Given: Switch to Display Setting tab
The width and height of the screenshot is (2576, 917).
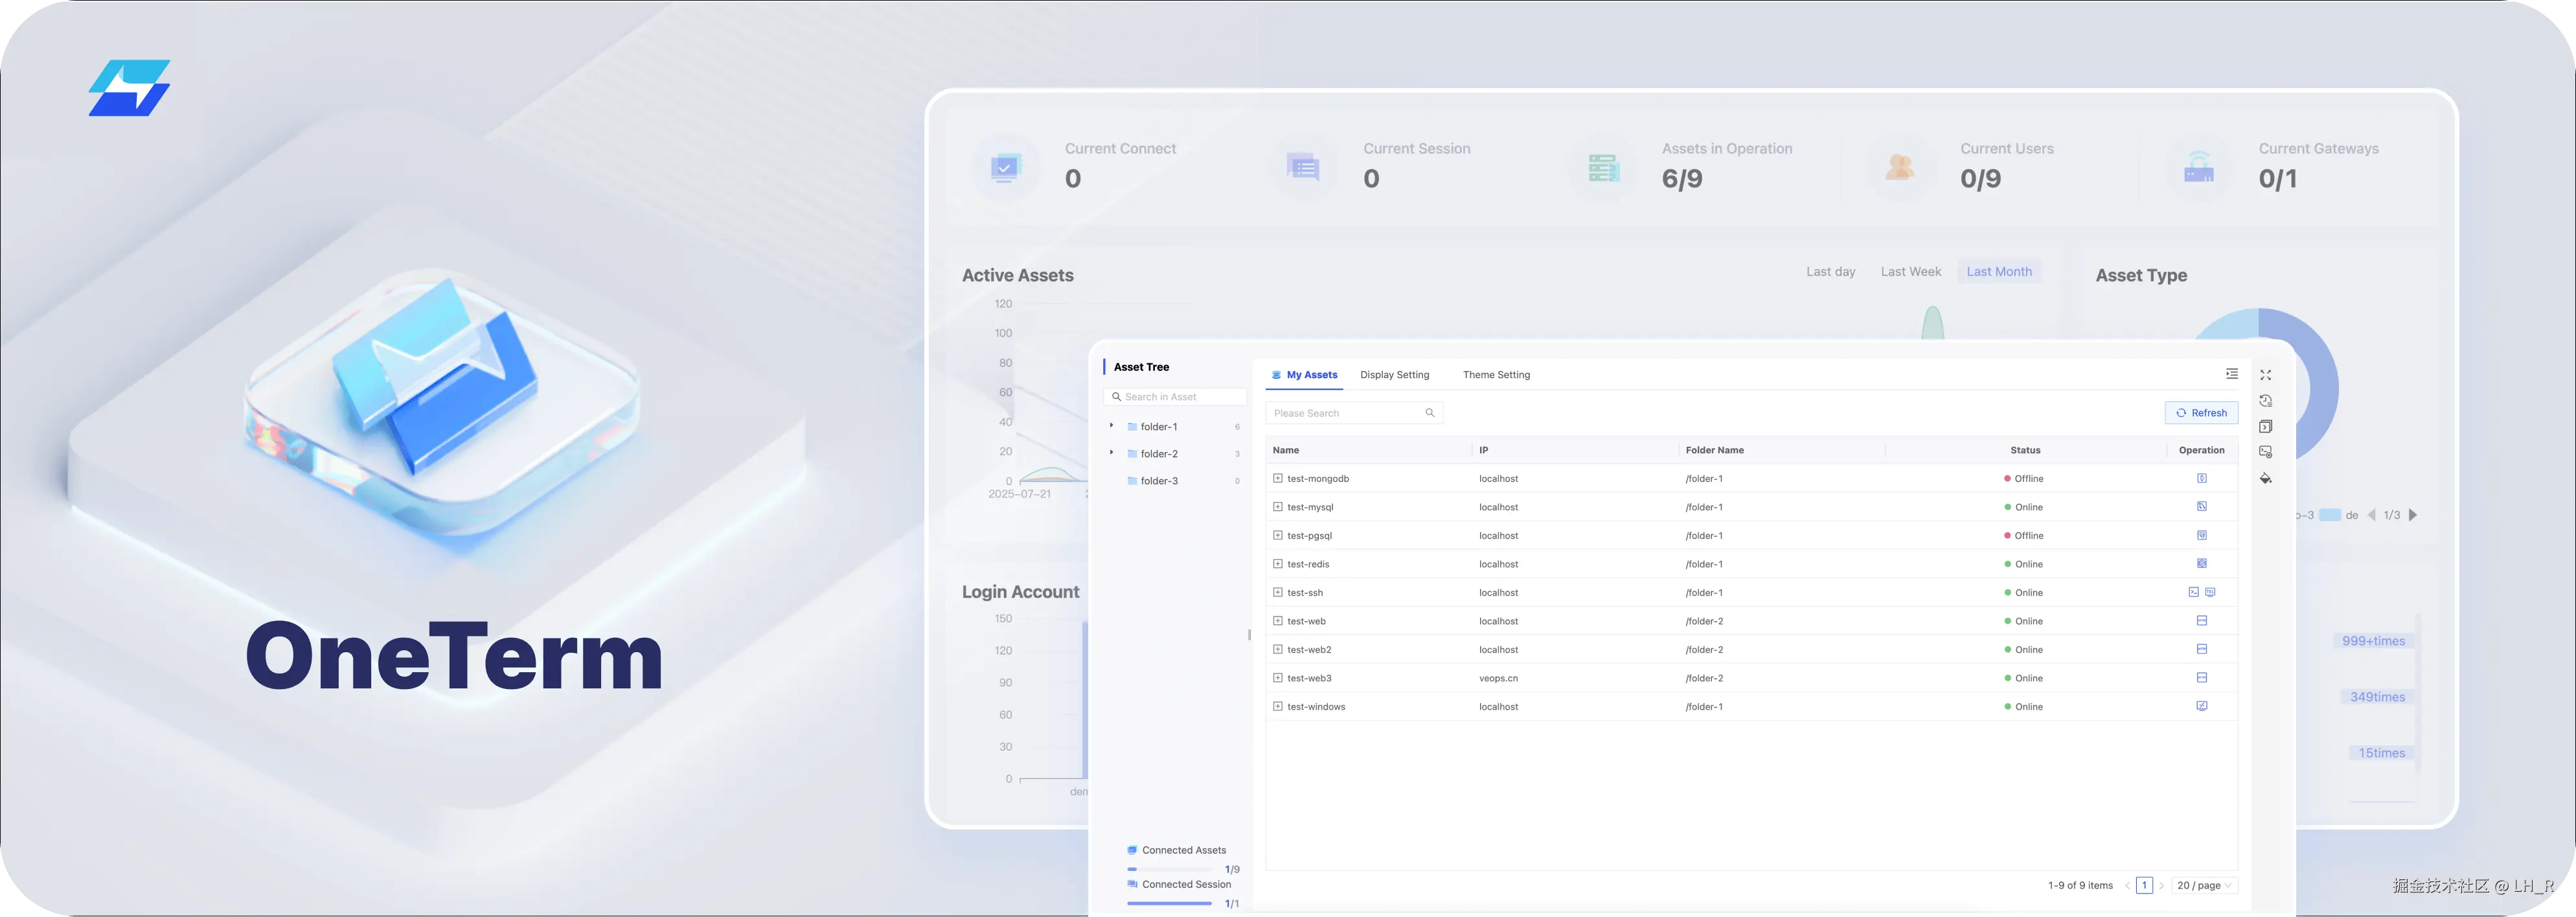Looking at the screenshot, I should tap(1394, 375).
